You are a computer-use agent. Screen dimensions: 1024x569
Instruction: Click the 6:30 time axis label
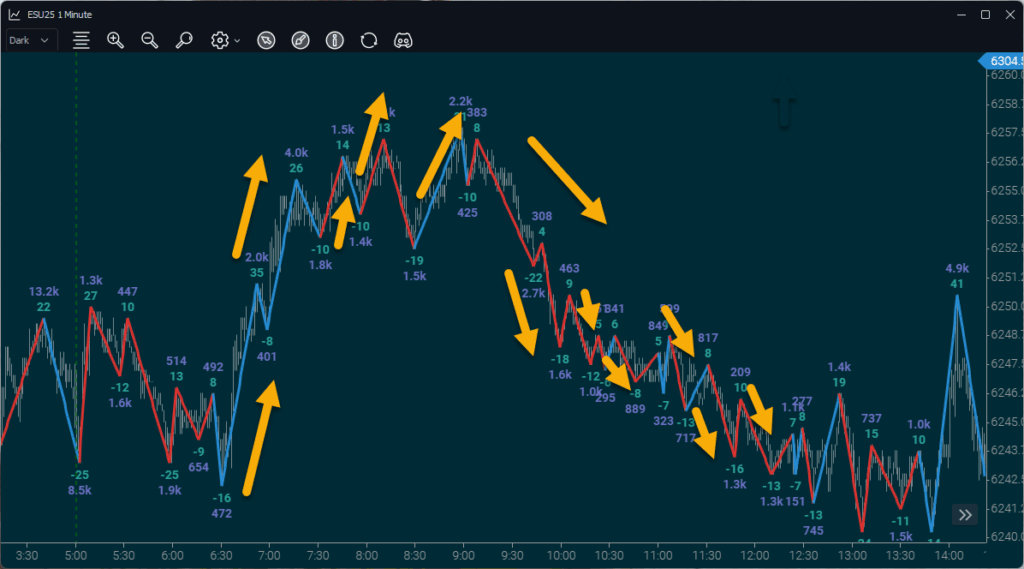(221, 556)
